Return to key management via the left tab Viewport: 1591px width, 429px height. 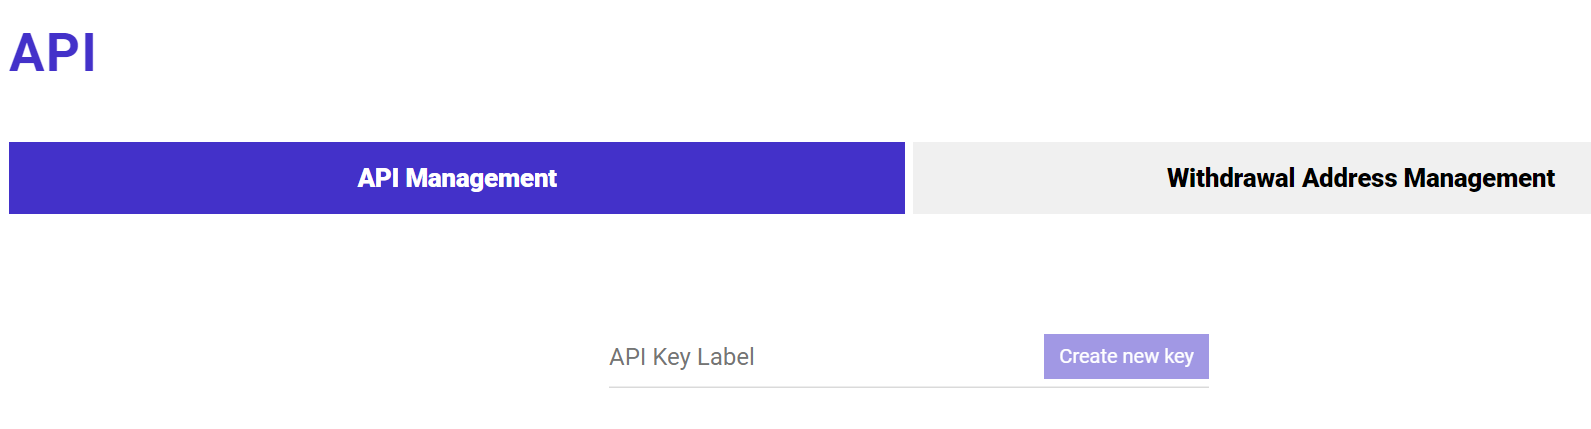(457, 178)
